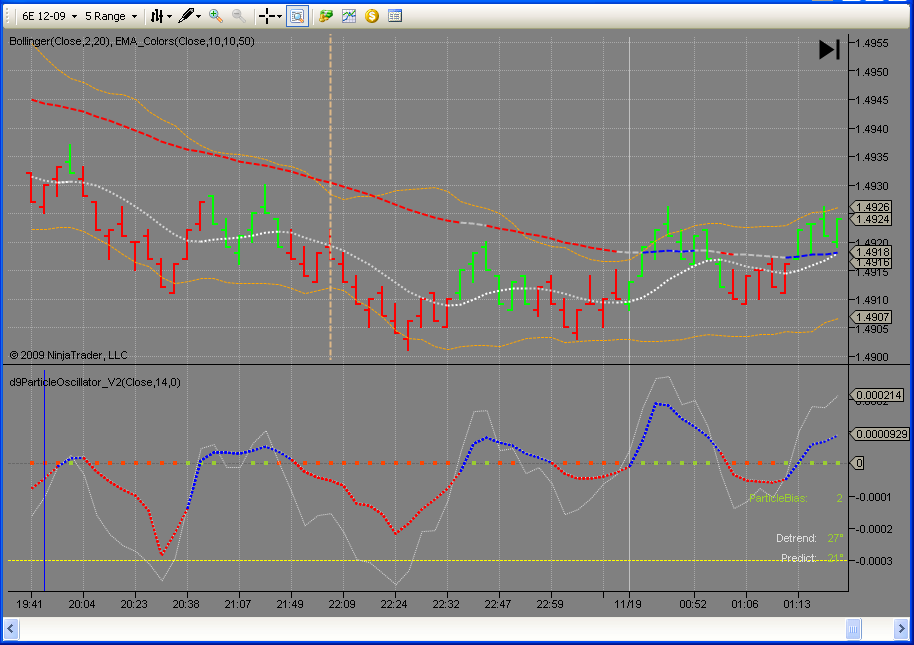Screen dimensions: 914x645
Task: Click the toolbar drag grip handle
Action: (8, 16)
